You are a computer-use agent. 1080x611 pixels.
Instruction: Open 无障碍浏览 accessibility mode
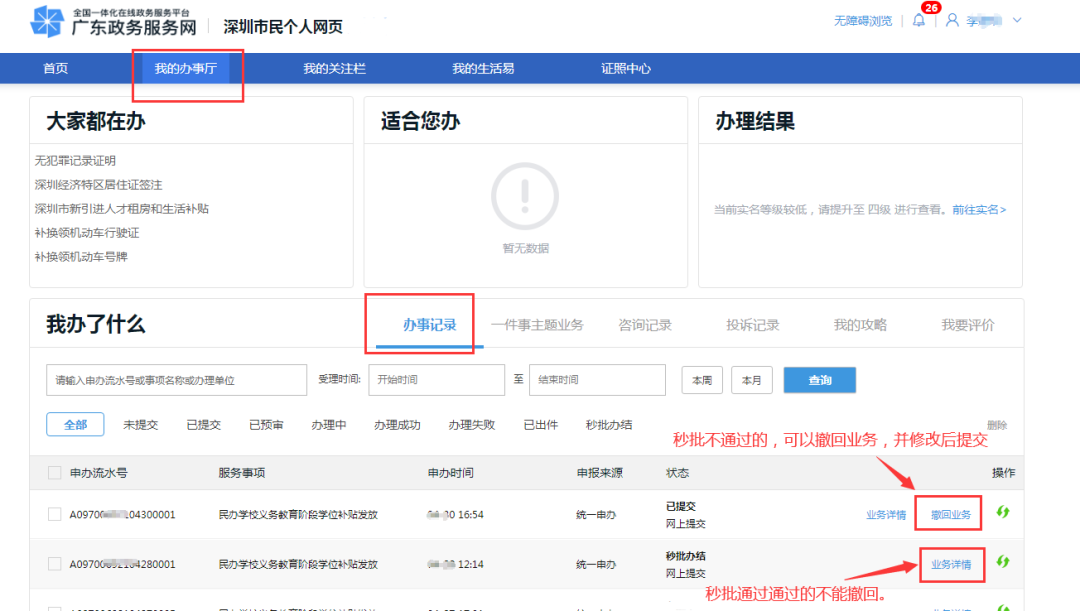pyautogui.click(x=865, y=20)
